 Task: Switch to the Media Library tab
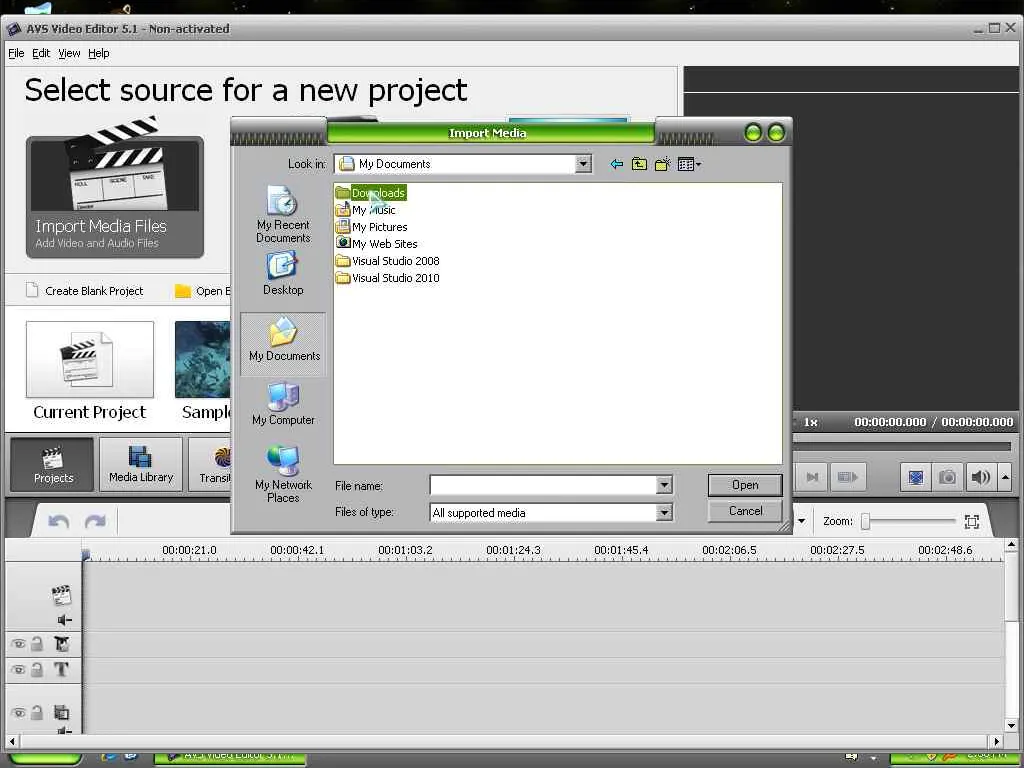coord(141,464)
